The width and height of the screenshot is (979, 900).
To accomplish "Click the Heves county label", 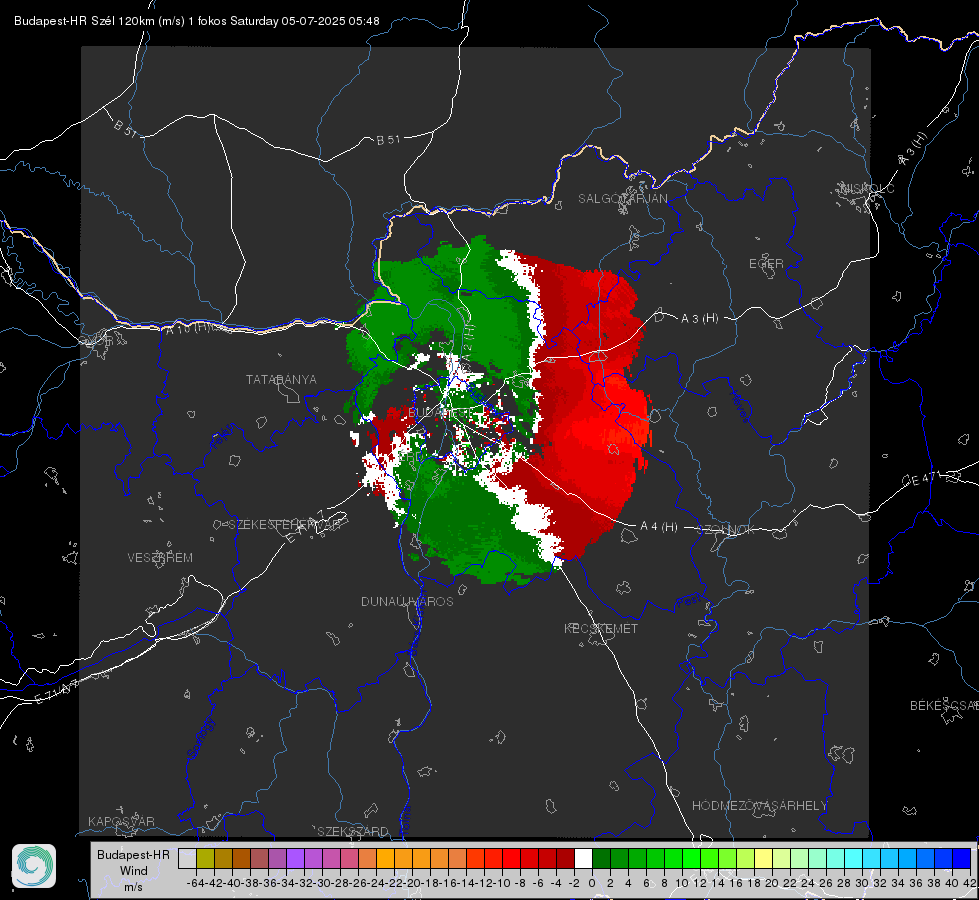I will click(739, 406).
